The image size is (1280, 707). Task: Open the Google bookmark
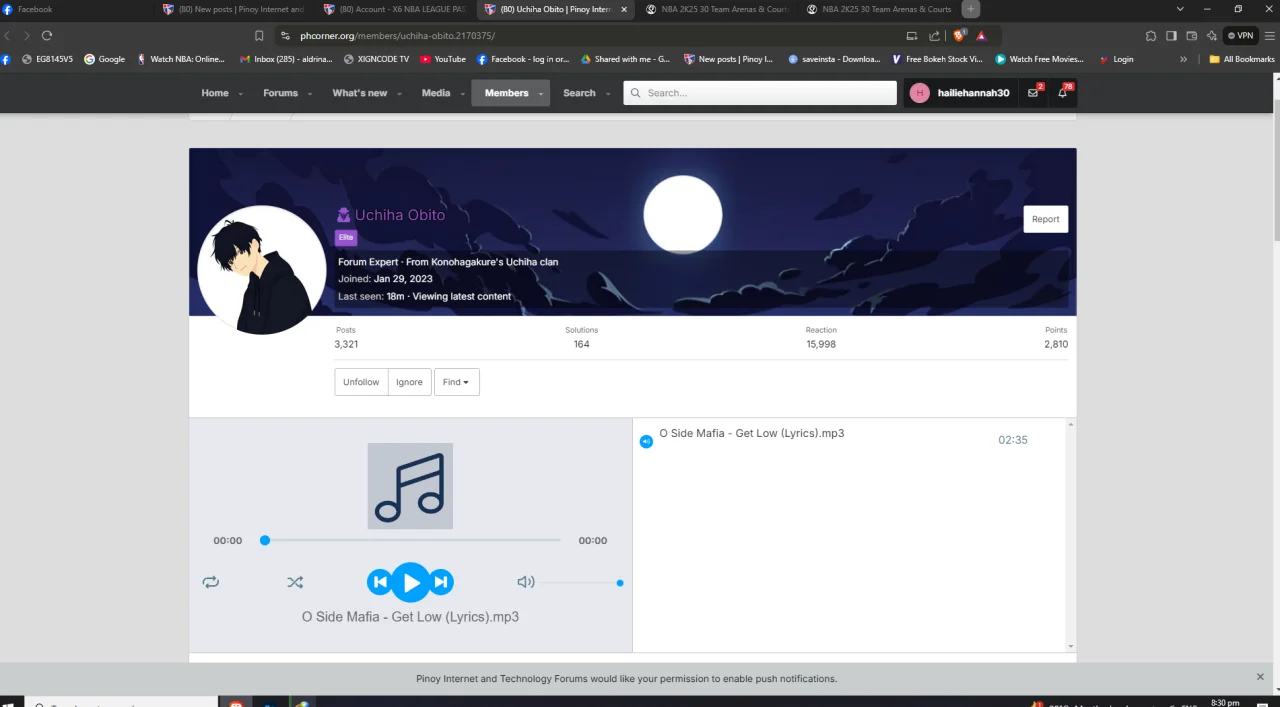click(x=104, y=59)
